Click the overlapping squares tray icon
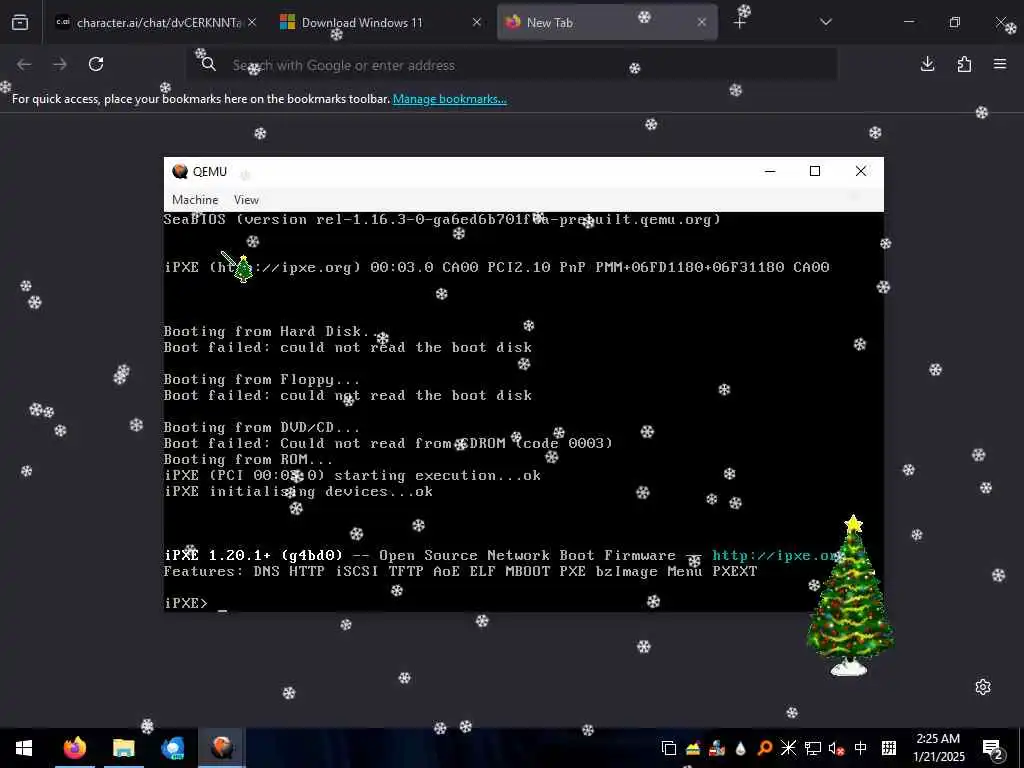The image size is (1024, 768). pyautogui.click(x=668, y=748)
